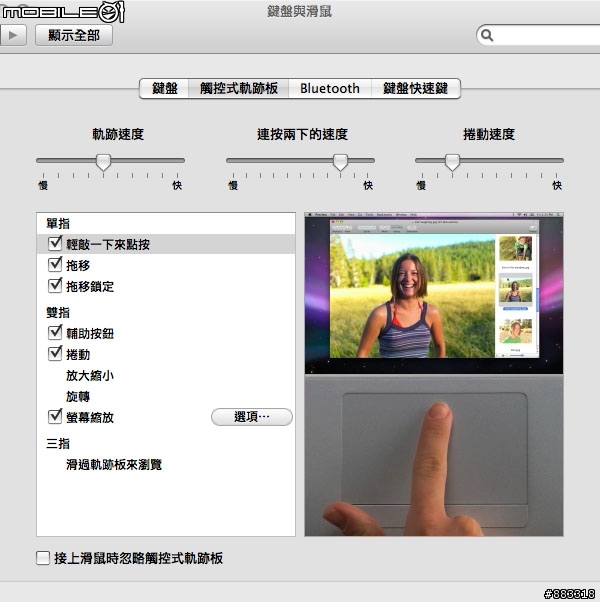Switch to the 觸控式軌跡板 tab
Screen dimensions: 600x602
tap(238, 88)
